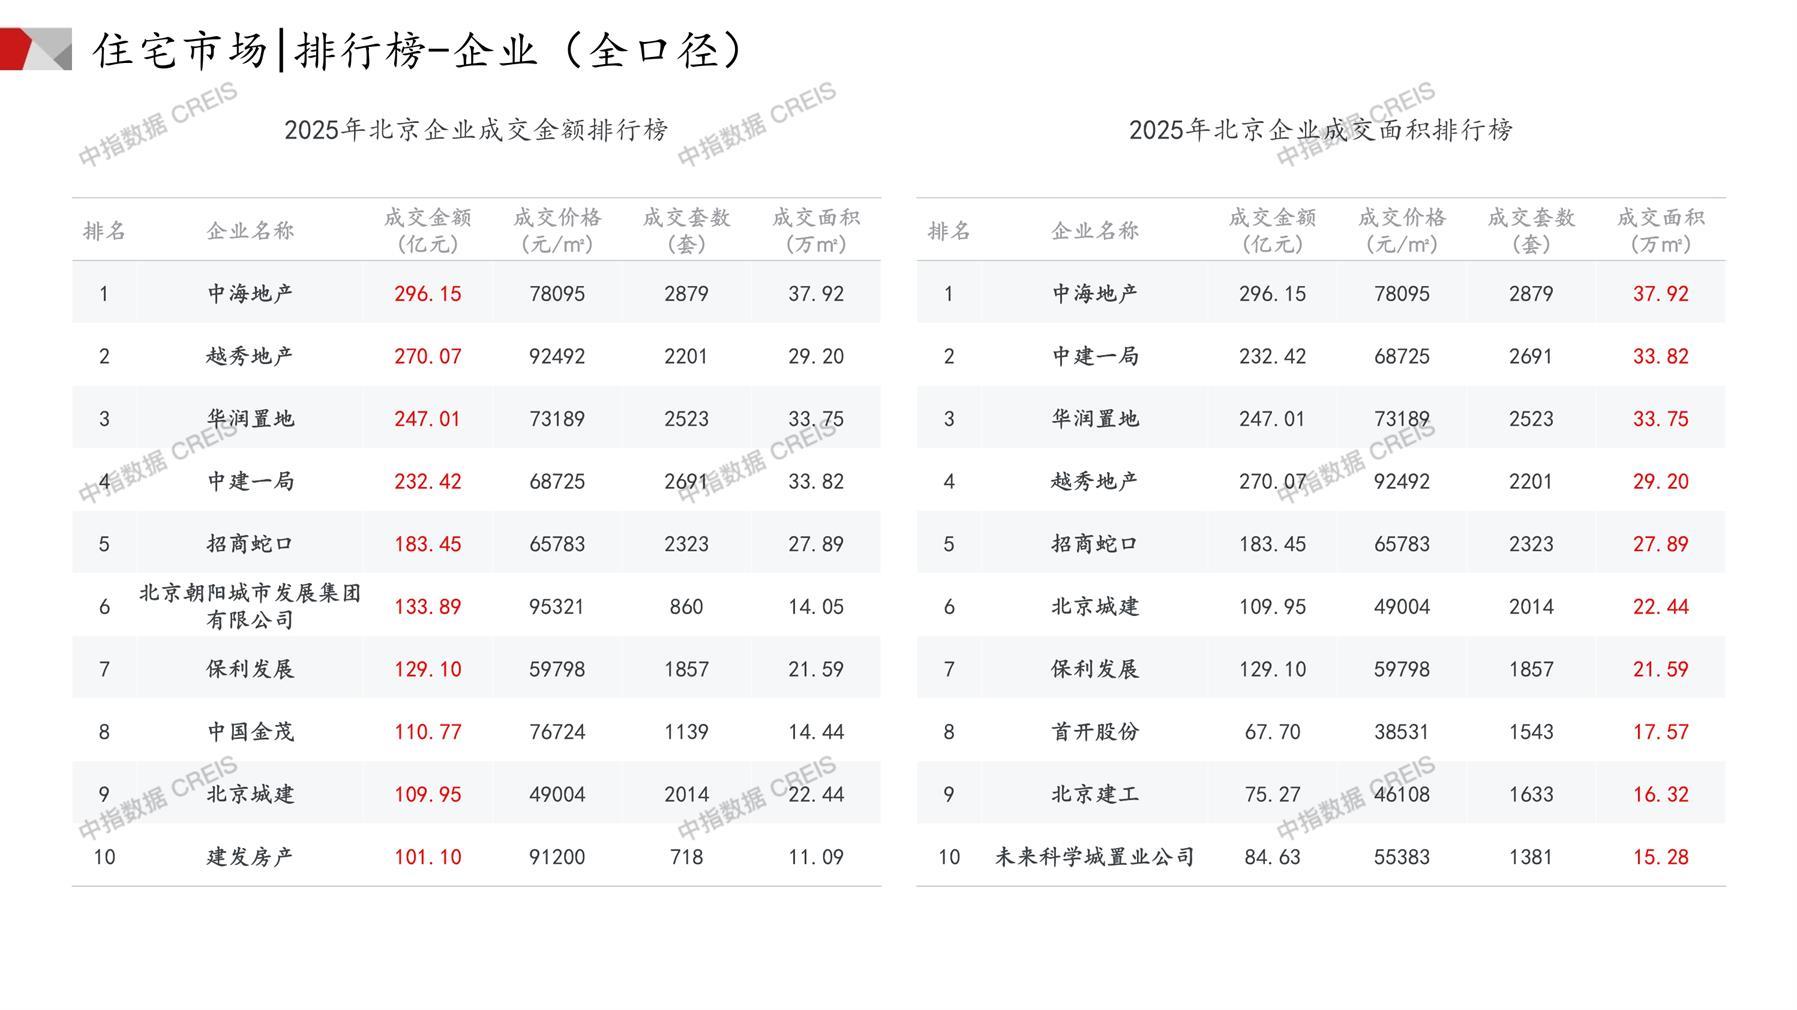1797x1010 pixels.
Task: Click the transaction amount 84.63
Action: 1272,857
